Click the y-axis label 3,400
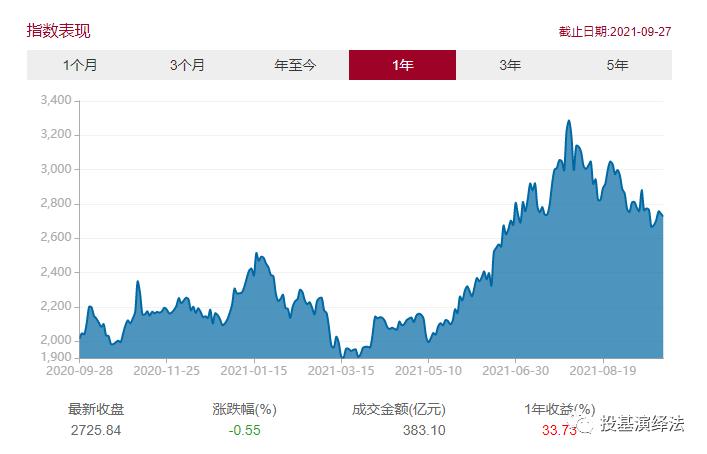 (56, 100)
